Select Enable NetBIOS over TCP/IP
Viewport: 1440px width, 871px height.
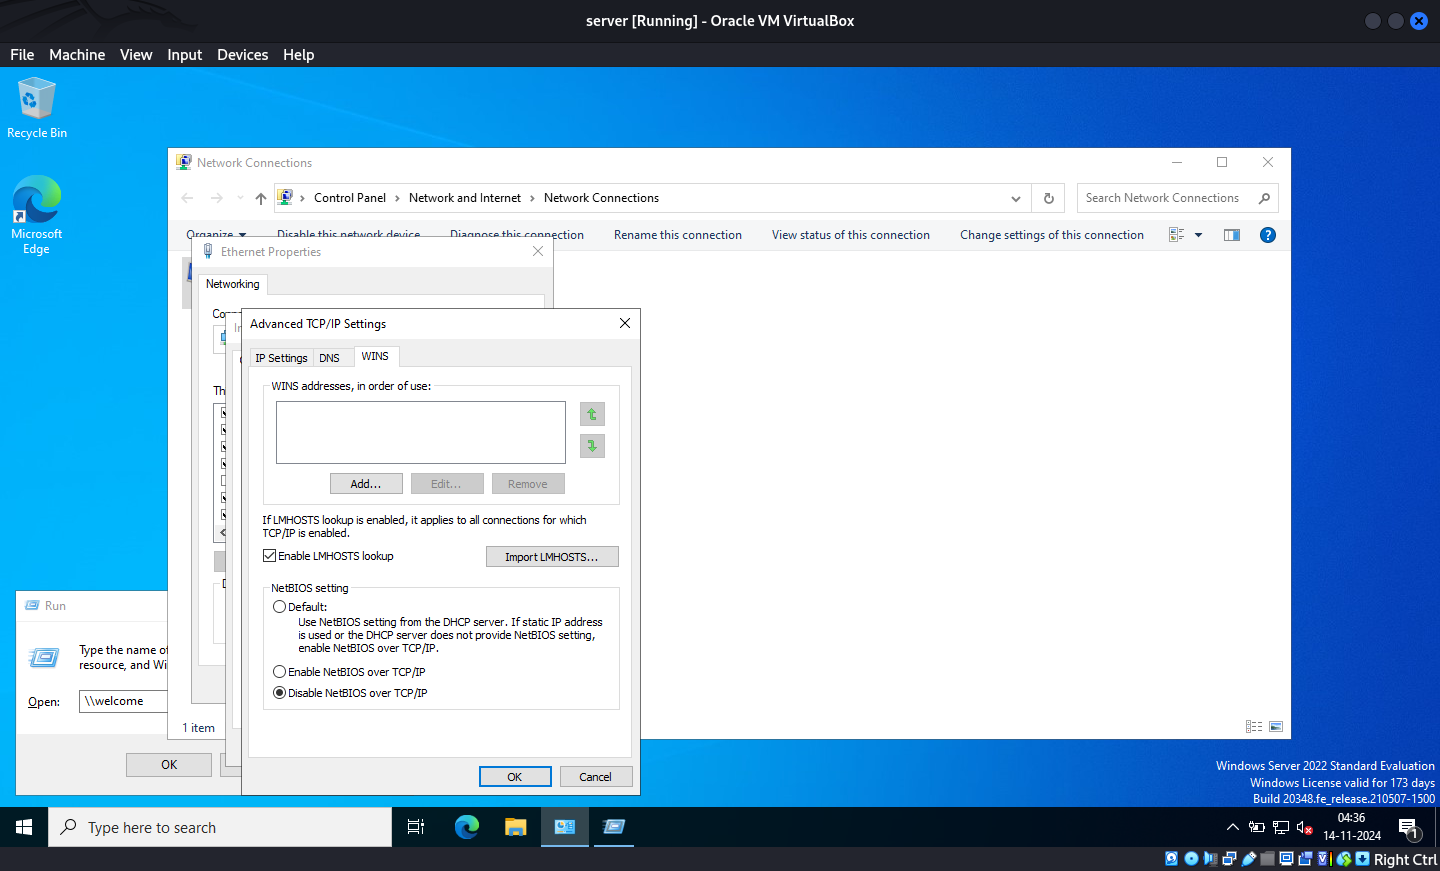point(280,672)
